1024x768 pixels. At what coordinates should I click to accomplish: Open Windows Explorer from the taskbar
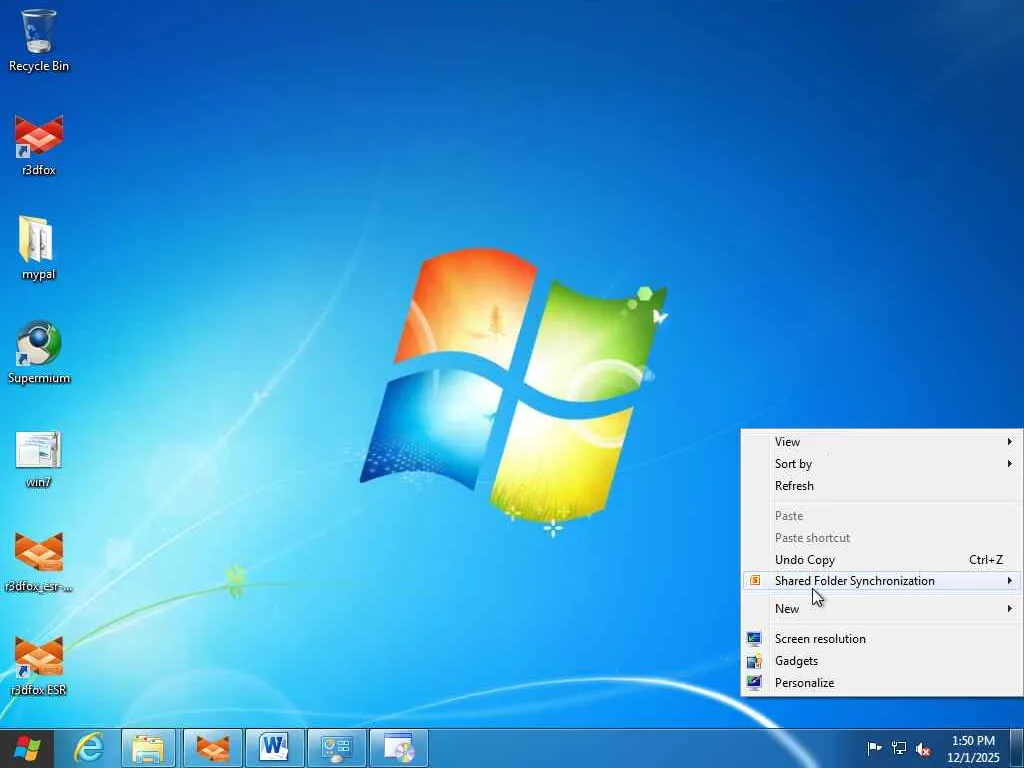pyautogui.click(x=149, y=748)
